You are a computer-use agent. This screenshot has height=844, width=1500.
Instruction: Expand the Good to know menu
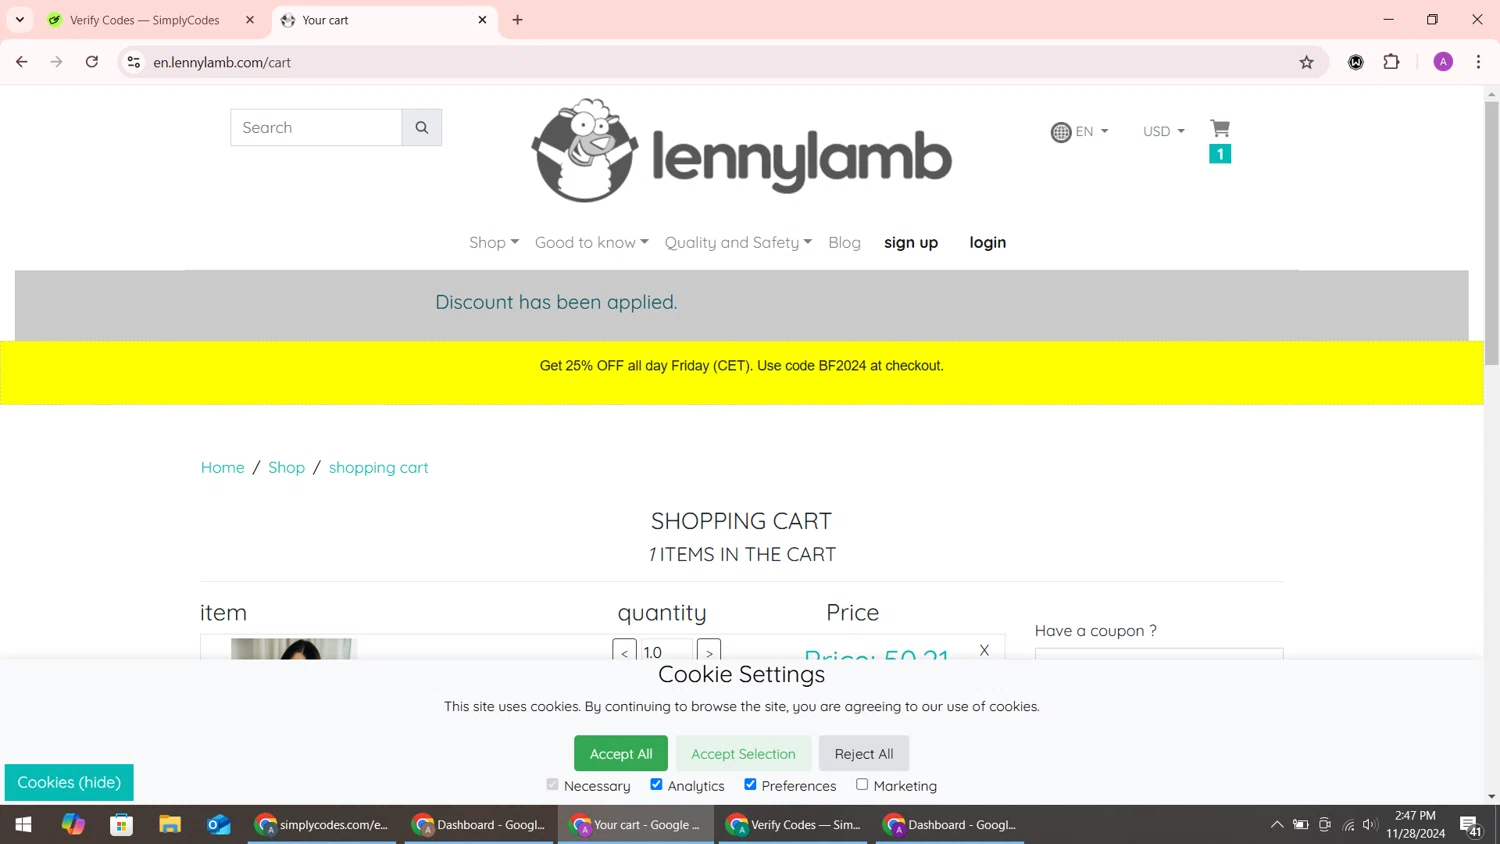(592, 243)
